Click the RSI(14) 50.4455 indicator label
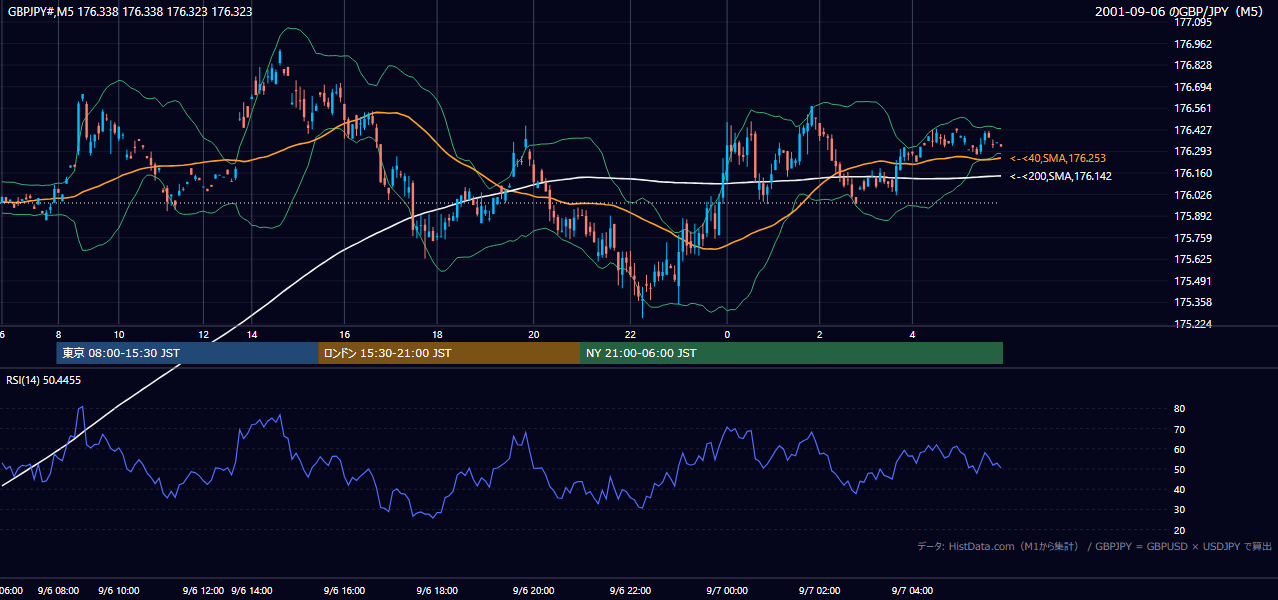Viewport: 1278px width, 600px height. 44,380
